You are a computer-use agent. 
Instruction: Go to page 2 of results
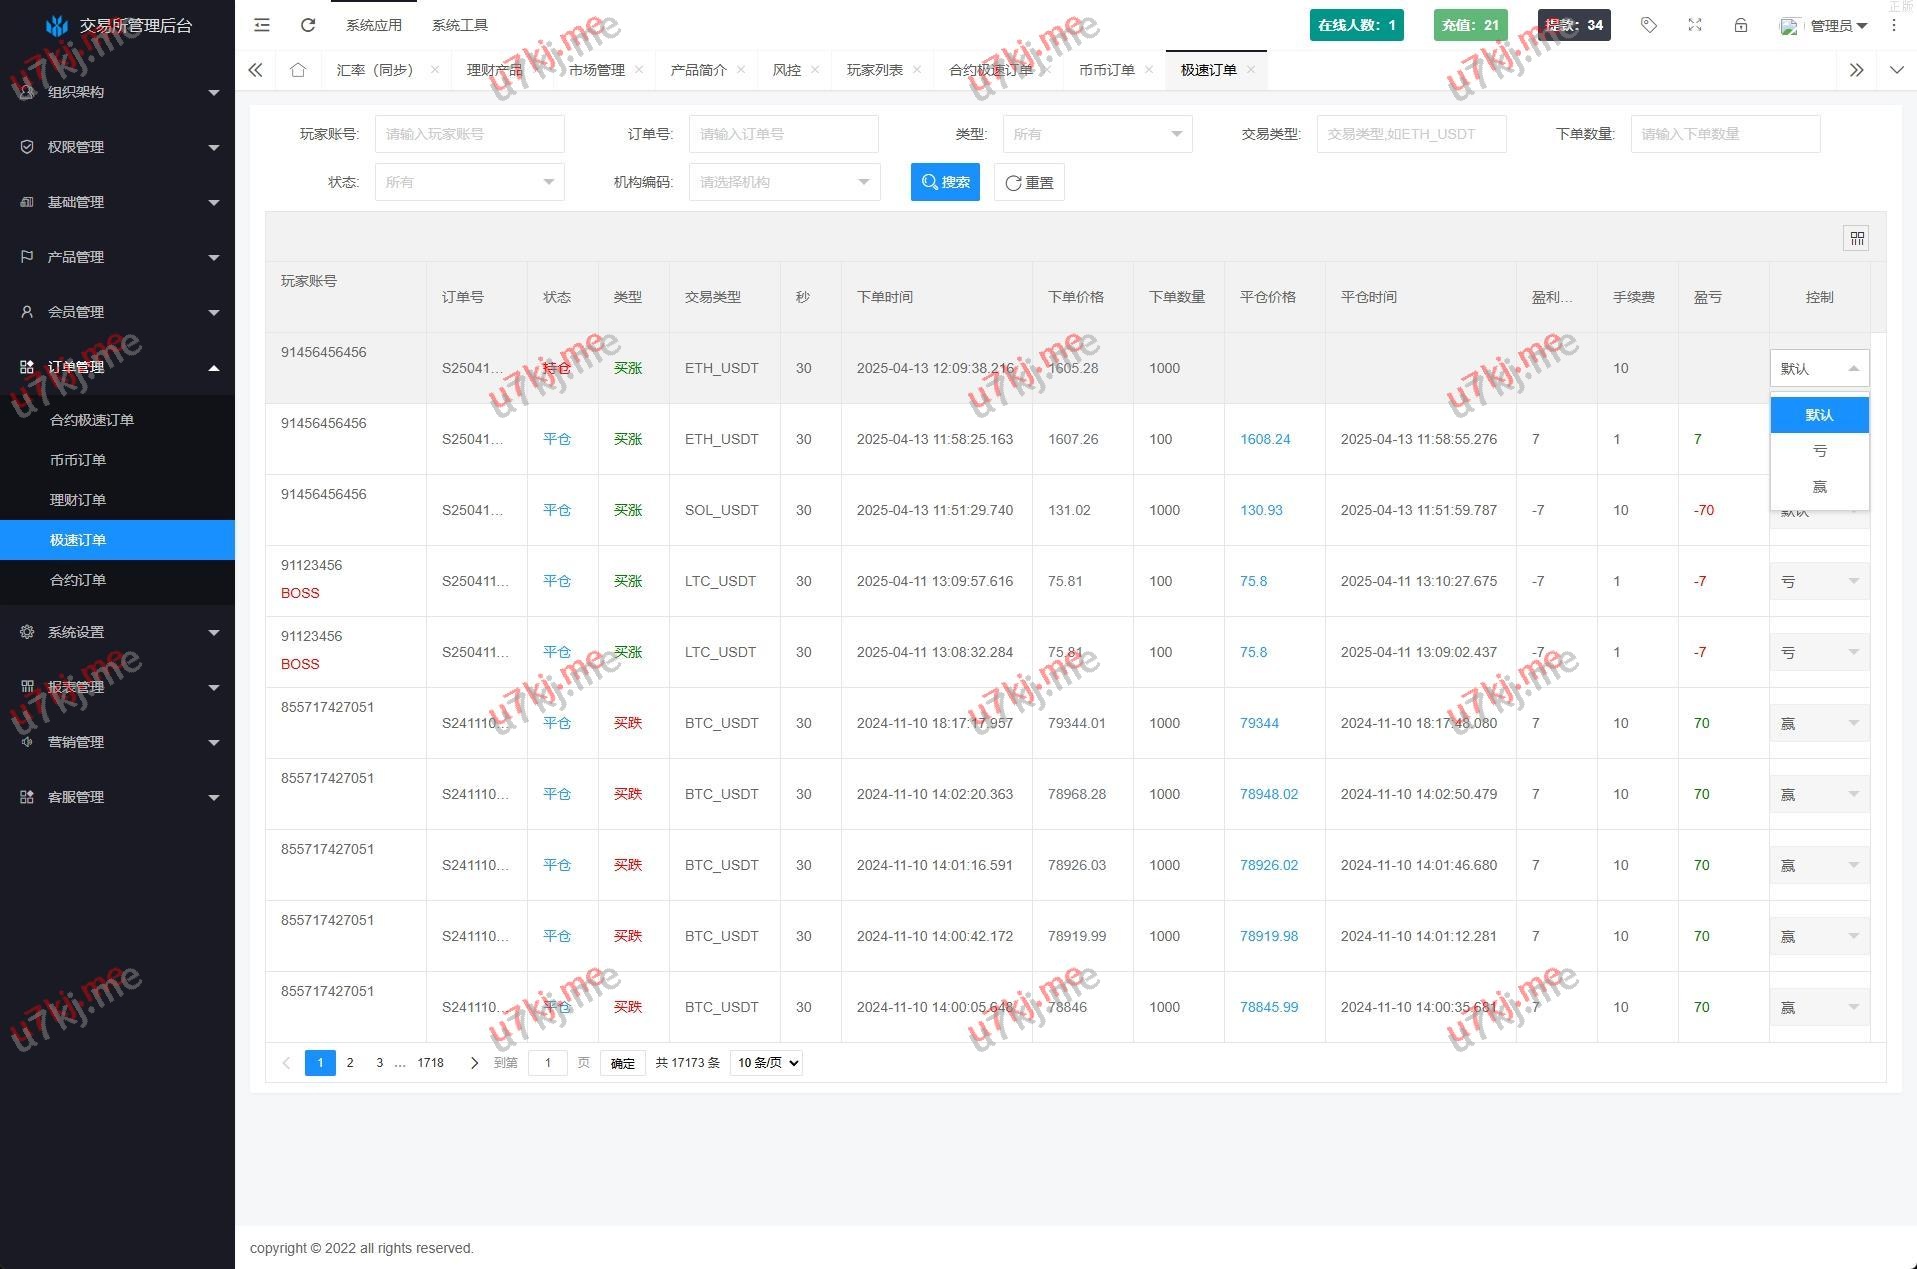pyautogui.click(x=350, y=1063)
